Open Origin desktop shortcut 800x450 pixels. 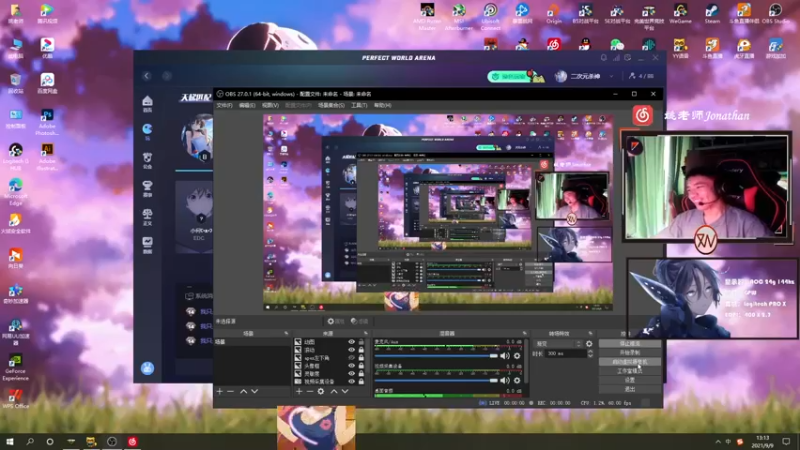pos(554,14)
